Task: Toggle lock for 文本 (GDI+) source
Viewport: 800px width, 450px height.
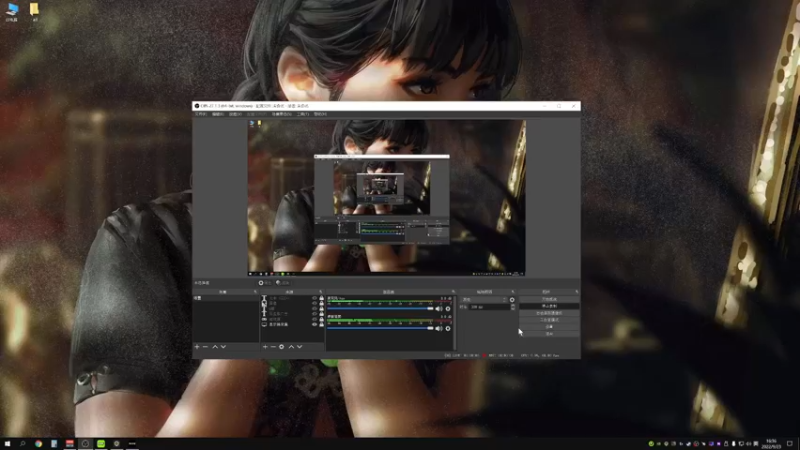Action: coord(321,298)
